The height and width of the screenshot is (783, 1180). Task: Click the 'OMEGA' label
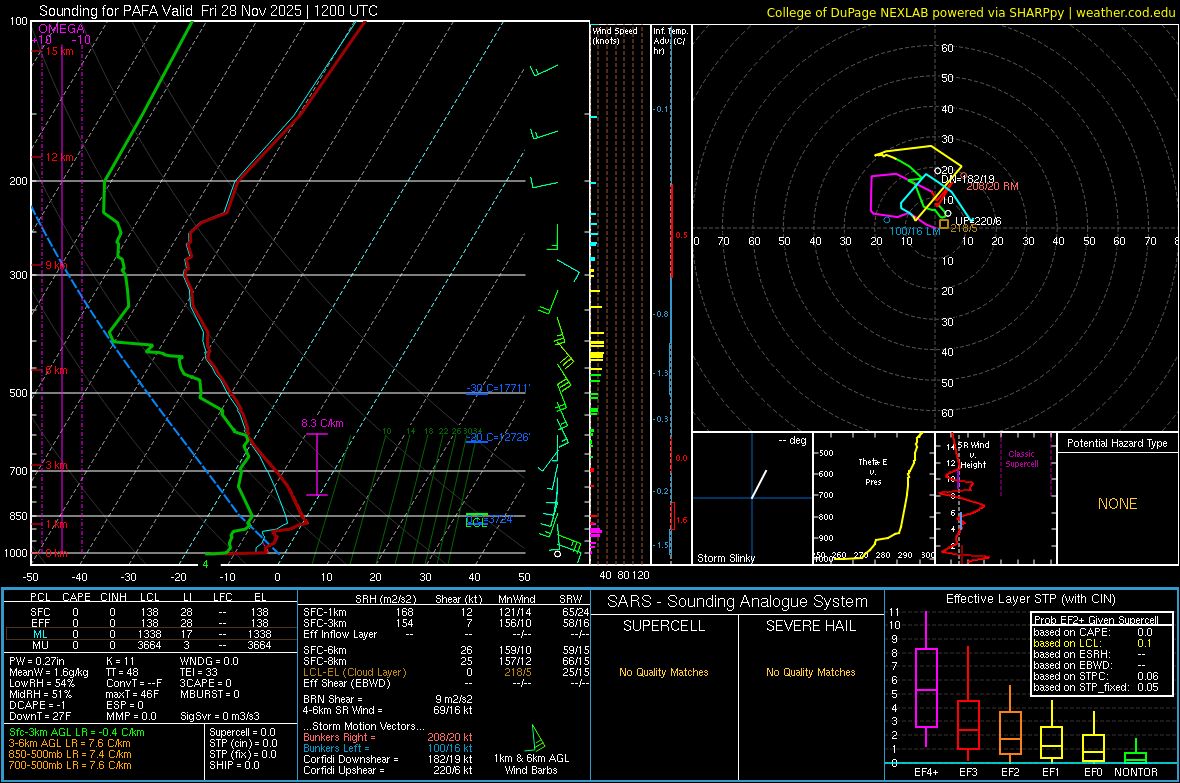point(61,29)
